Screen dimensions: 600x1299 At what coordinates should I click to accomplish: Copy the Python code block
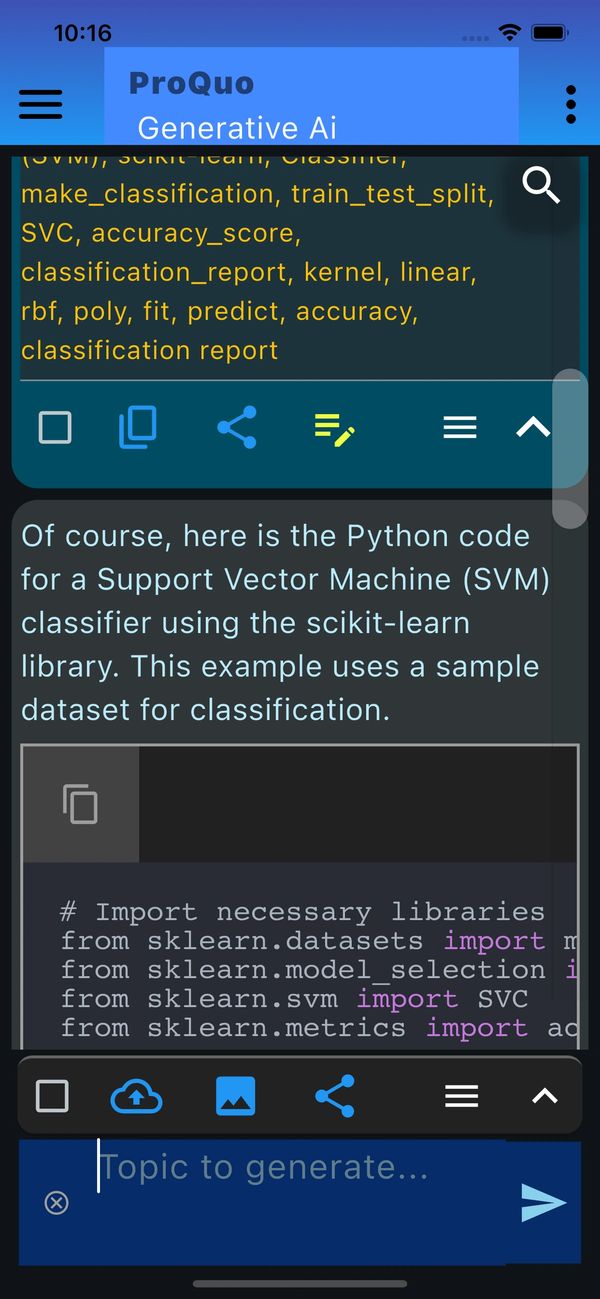(x=80, y=804)
